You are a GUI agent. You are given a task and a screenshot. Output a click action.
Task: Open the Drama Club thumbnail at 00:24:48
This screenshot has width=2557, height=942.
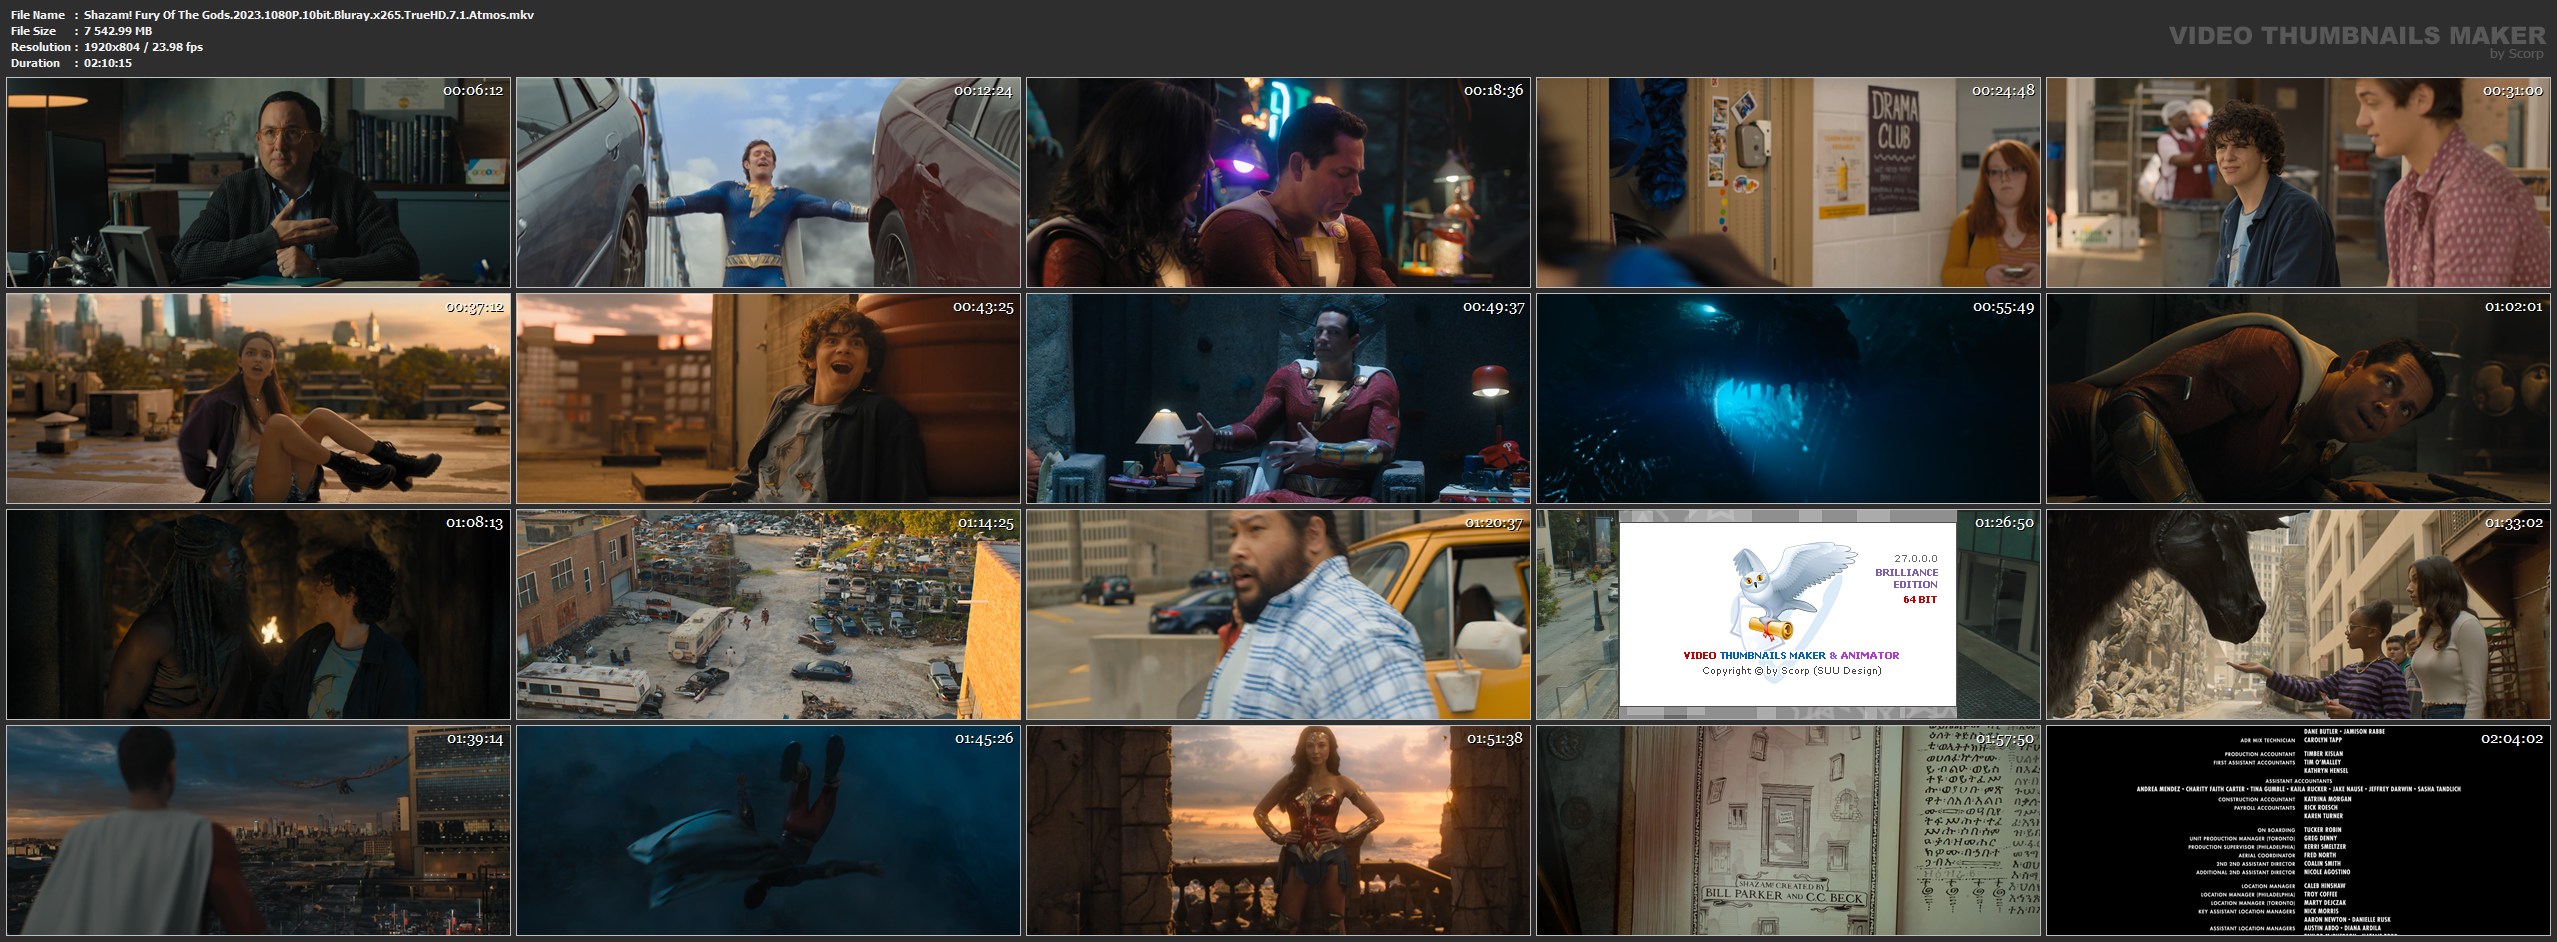click(x=1787, y=183)
